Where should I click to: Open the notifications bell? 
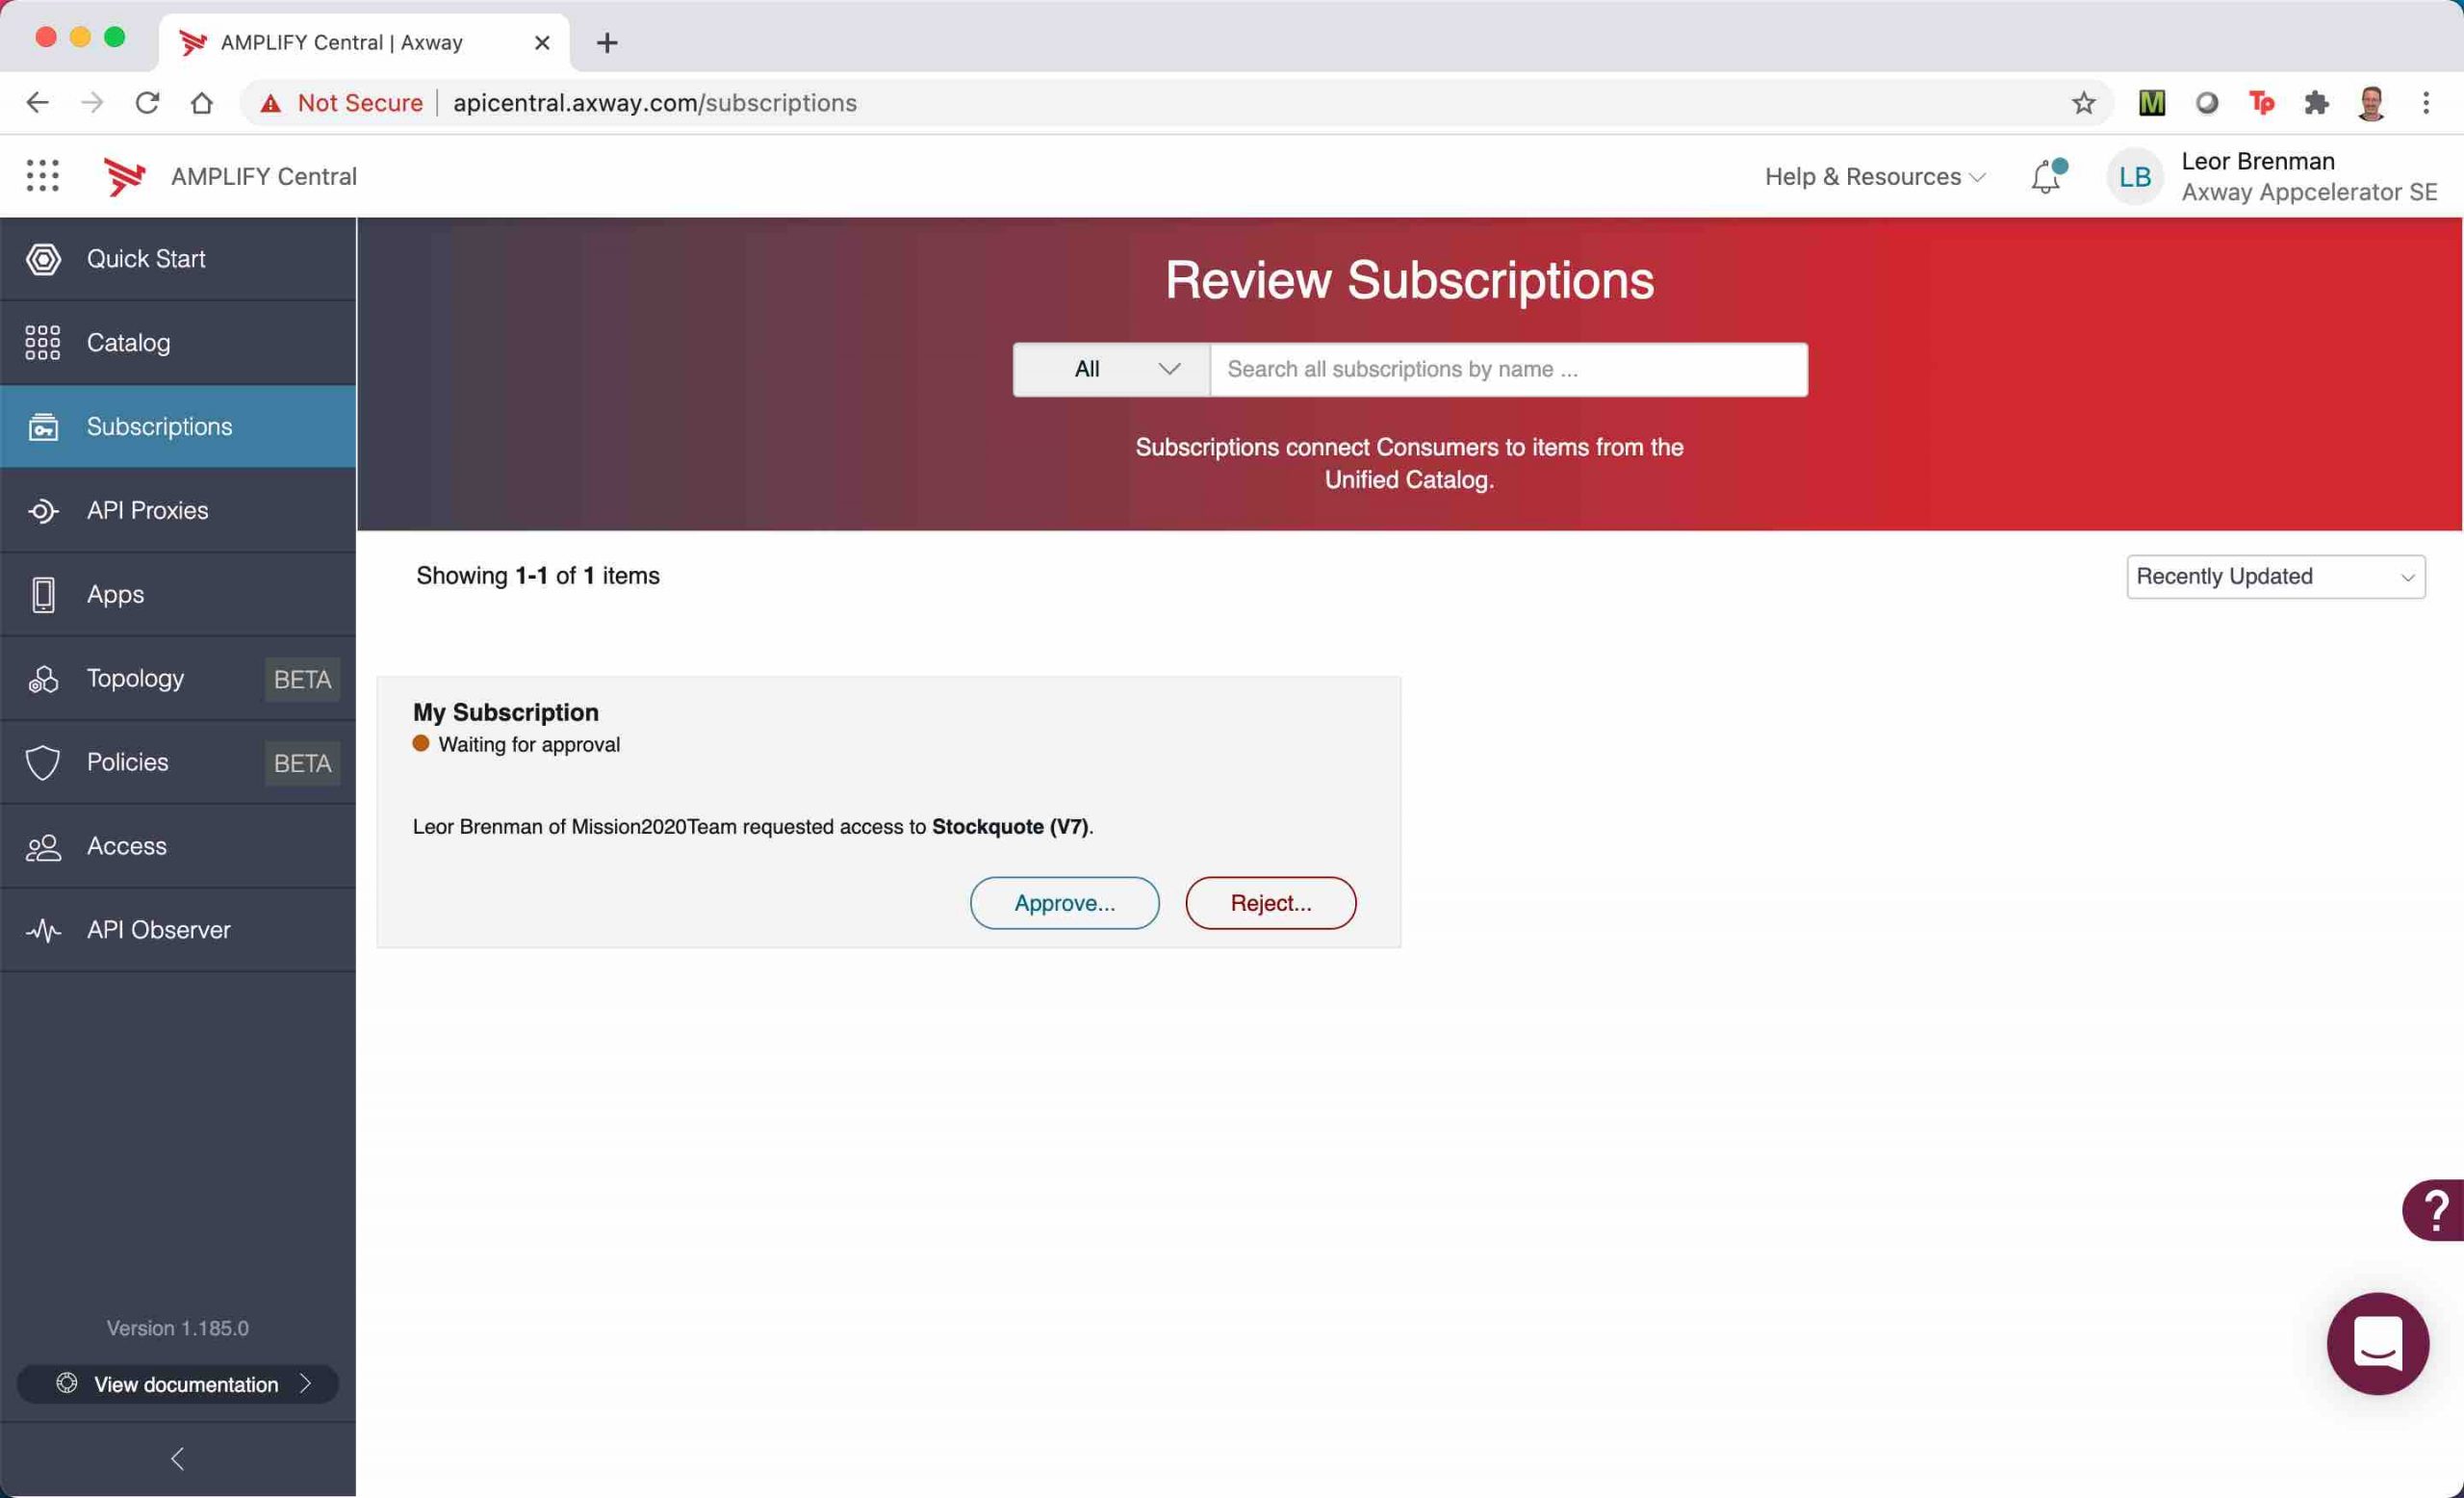point(2047,176)
